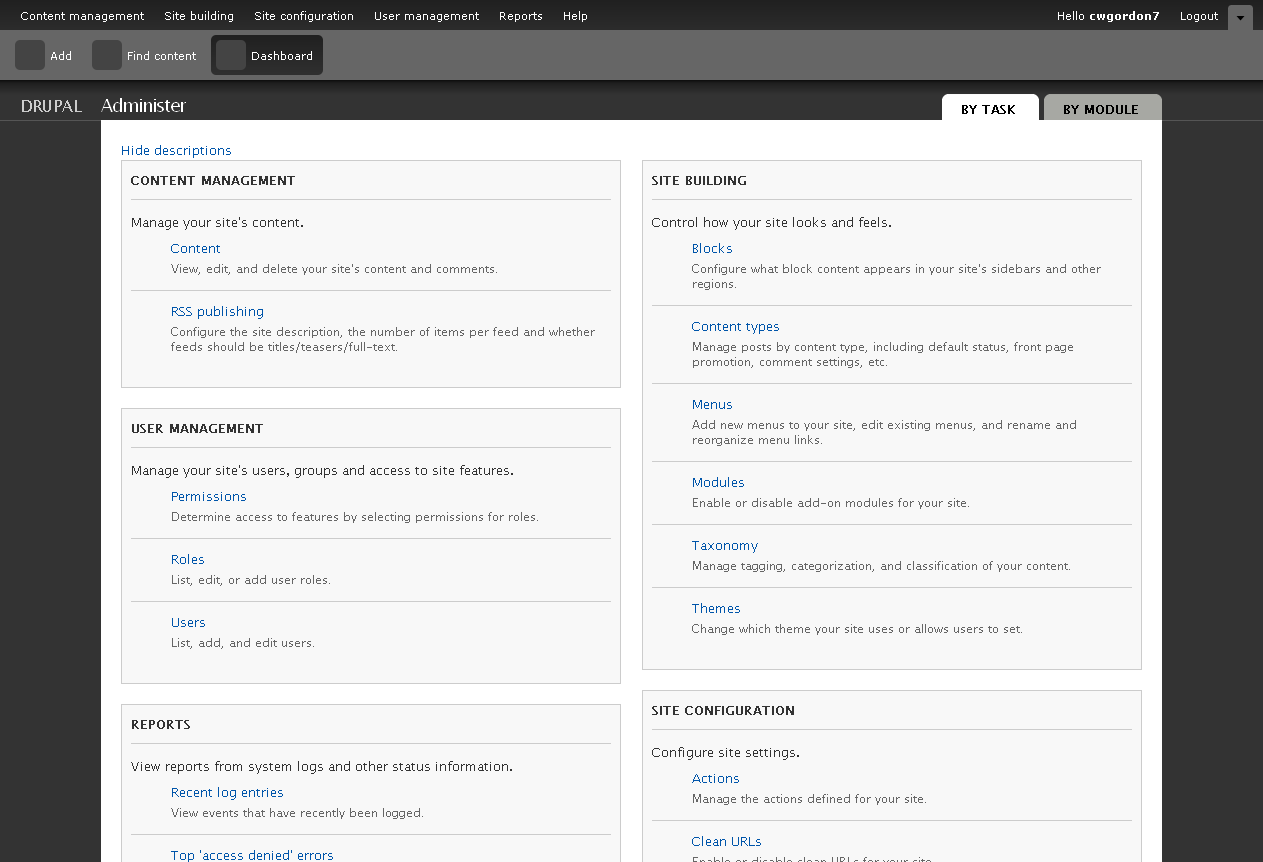Click 'Enable or disable add-on modules' description
Viewport: 1263px width, 862px height.
tap(830, 503)
